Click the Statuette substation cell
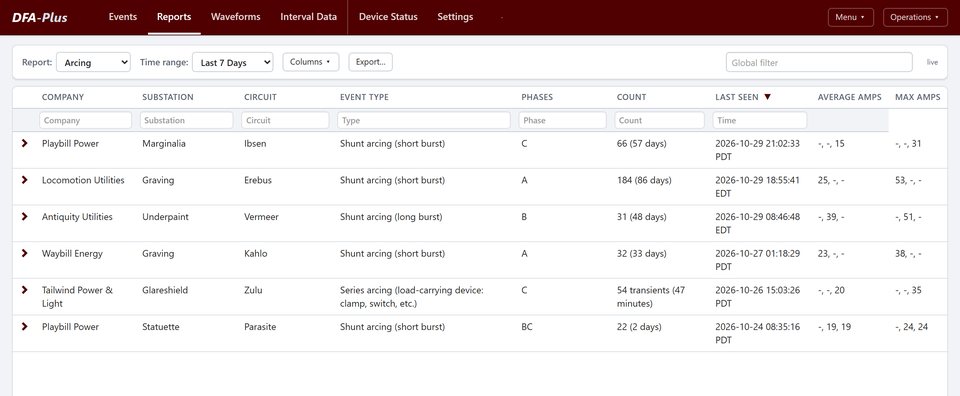The height and width of the screenshot is (396, 960). [161, 327]
